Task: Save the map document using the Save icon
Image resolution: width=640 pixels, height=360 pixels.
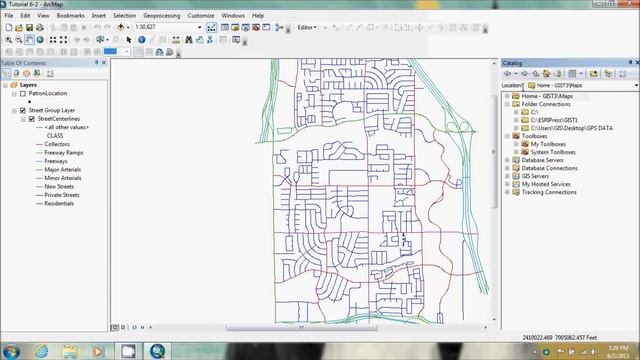Action: pyautogui.click(x=29, y=27)
